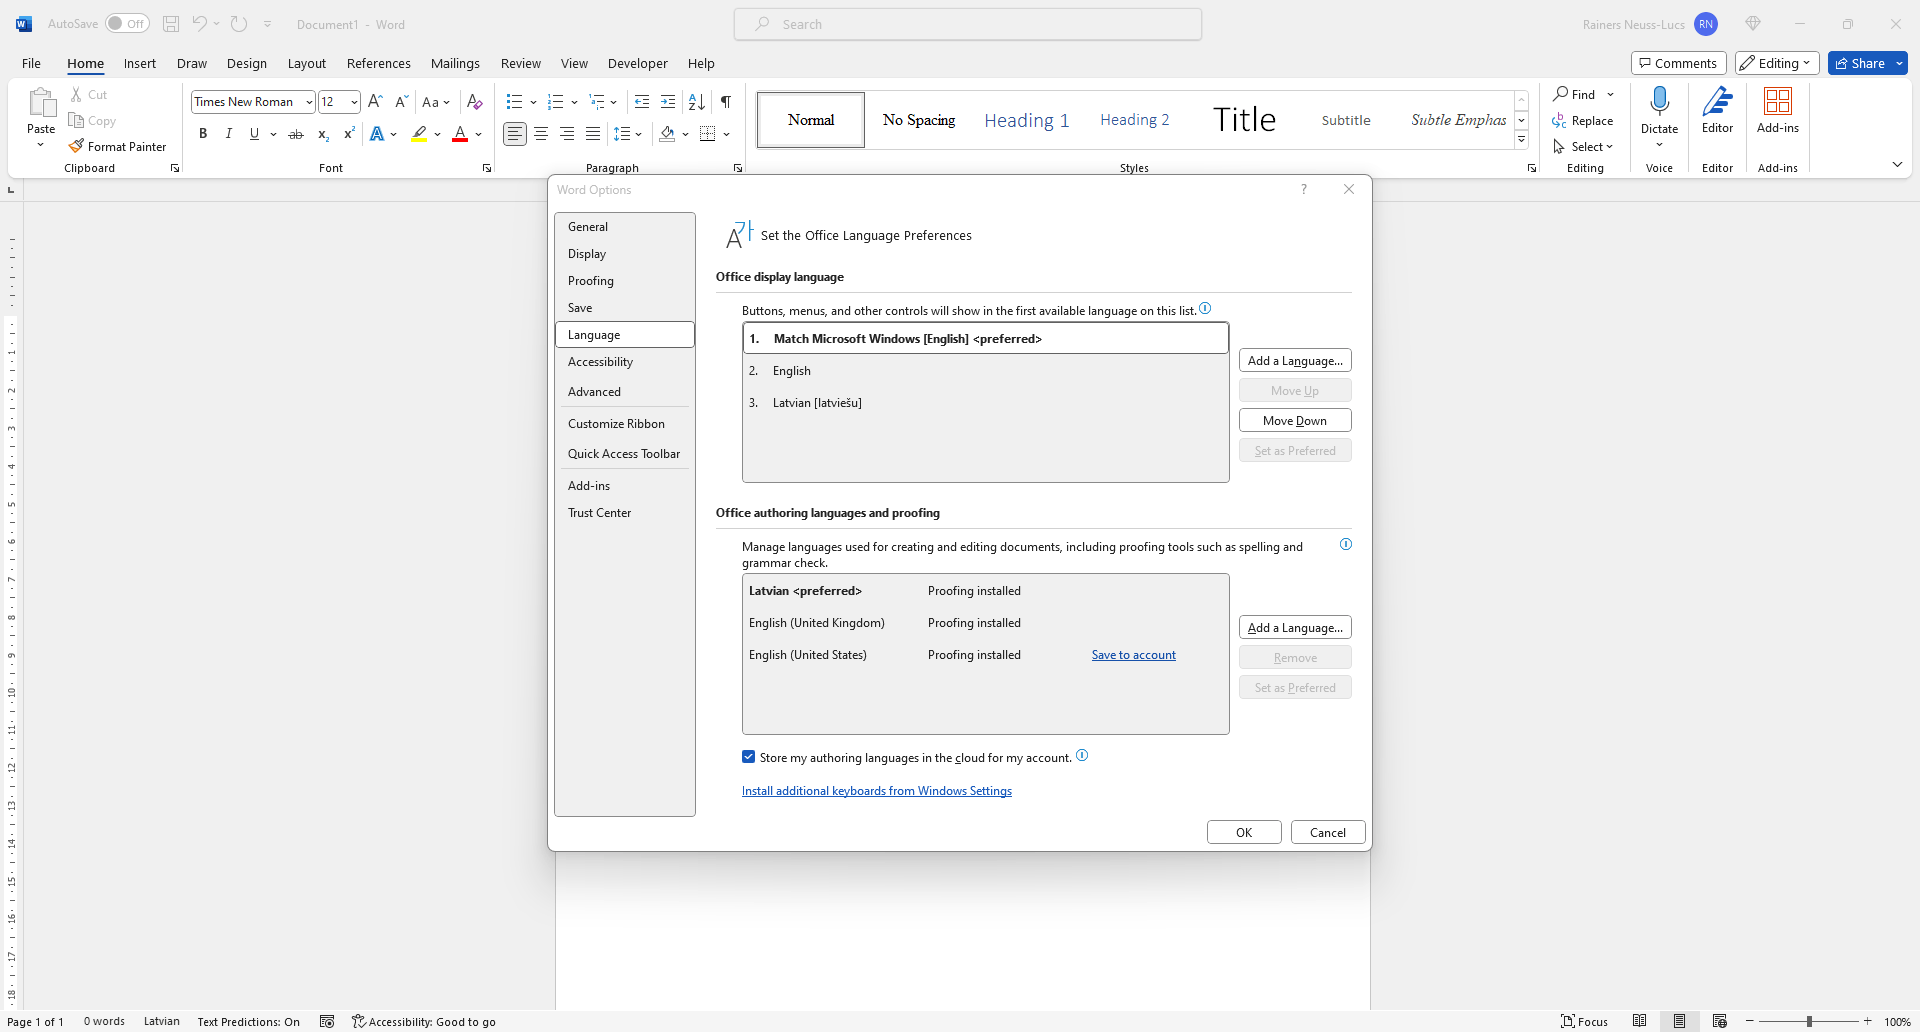Open Install additional keyboards from Windows Settings link

click(x=877, y=791)
